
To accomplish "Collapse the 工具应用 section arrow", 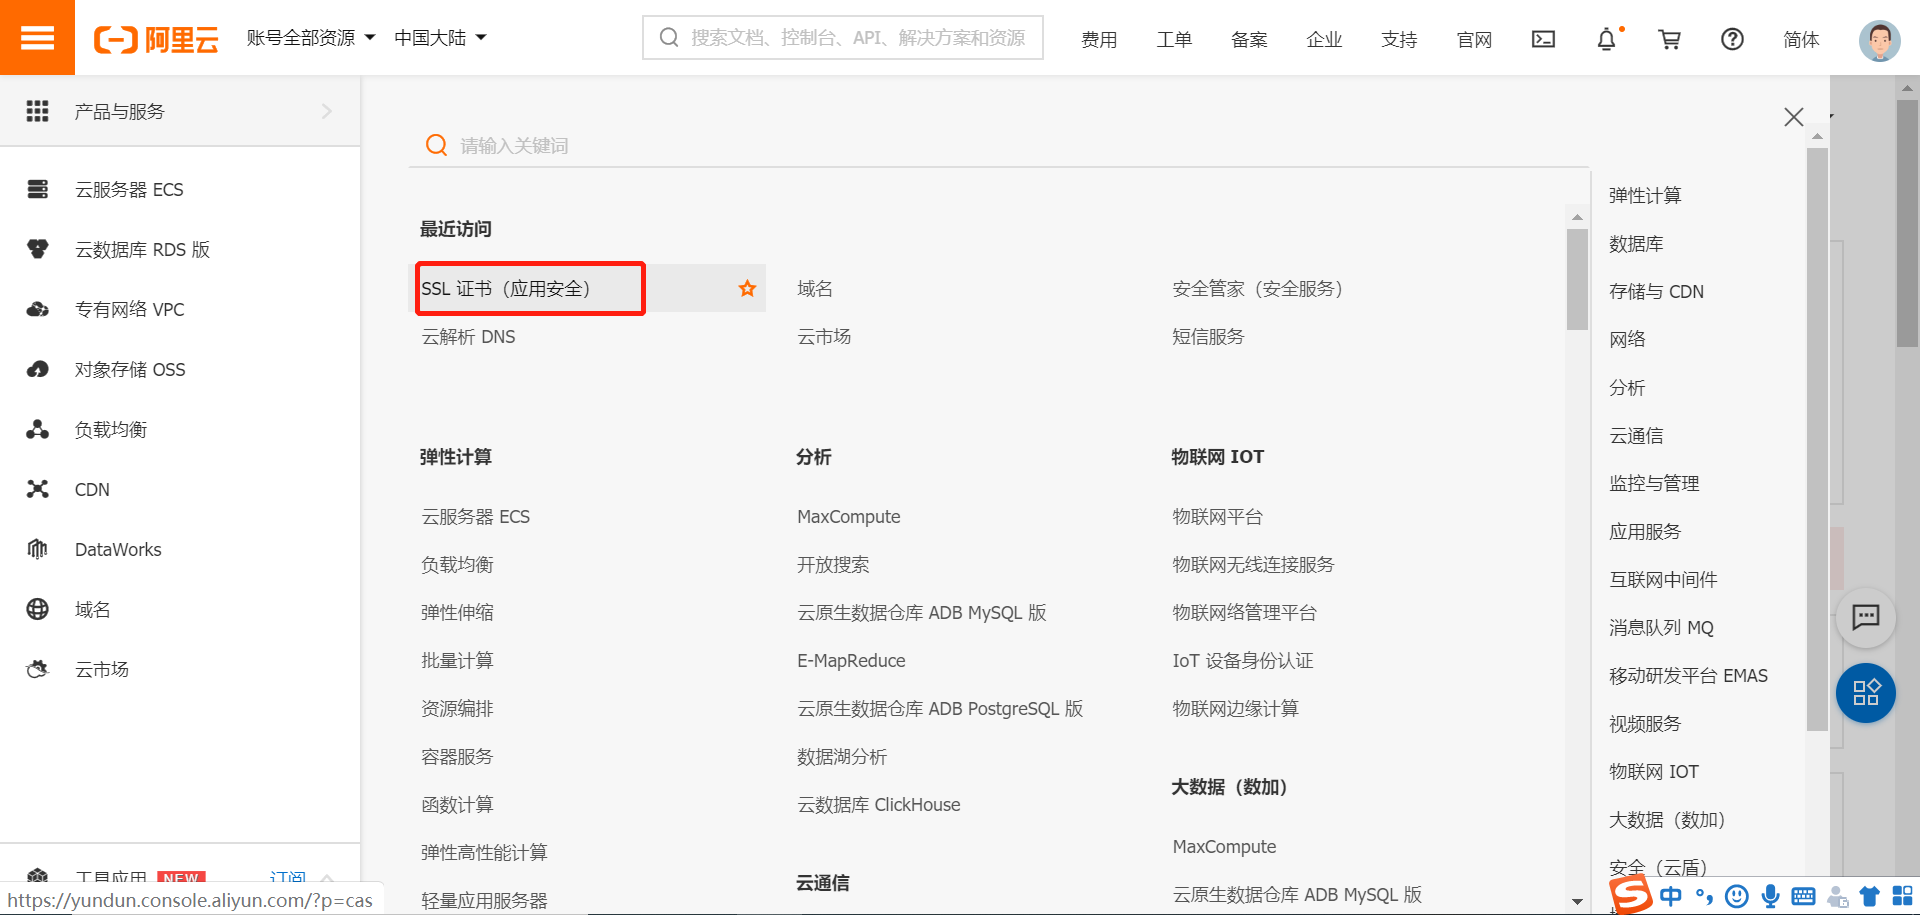I will click(x=327, y=878).
